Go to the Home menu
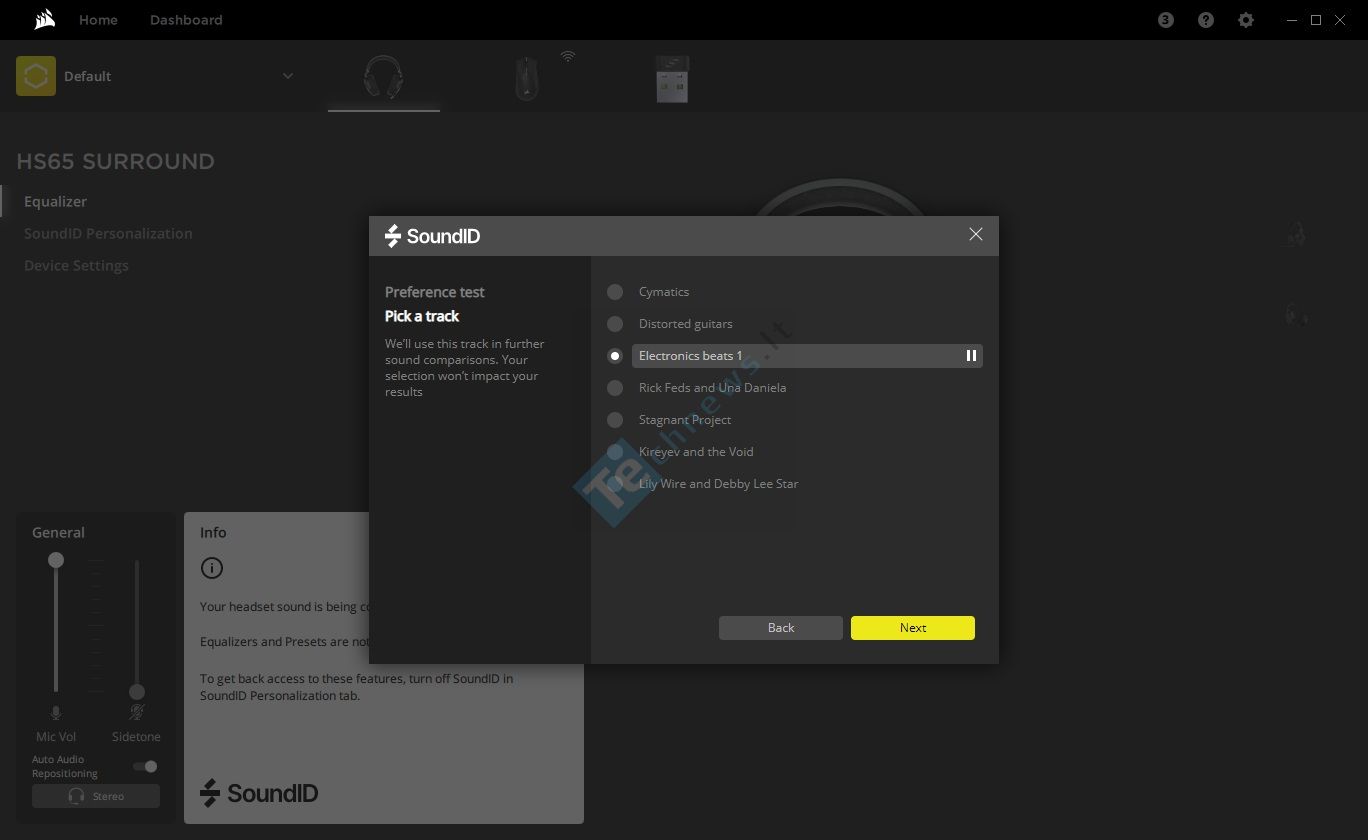This screenshot has height=840, width=1368. pyautogui.click(x=98, y=20)
